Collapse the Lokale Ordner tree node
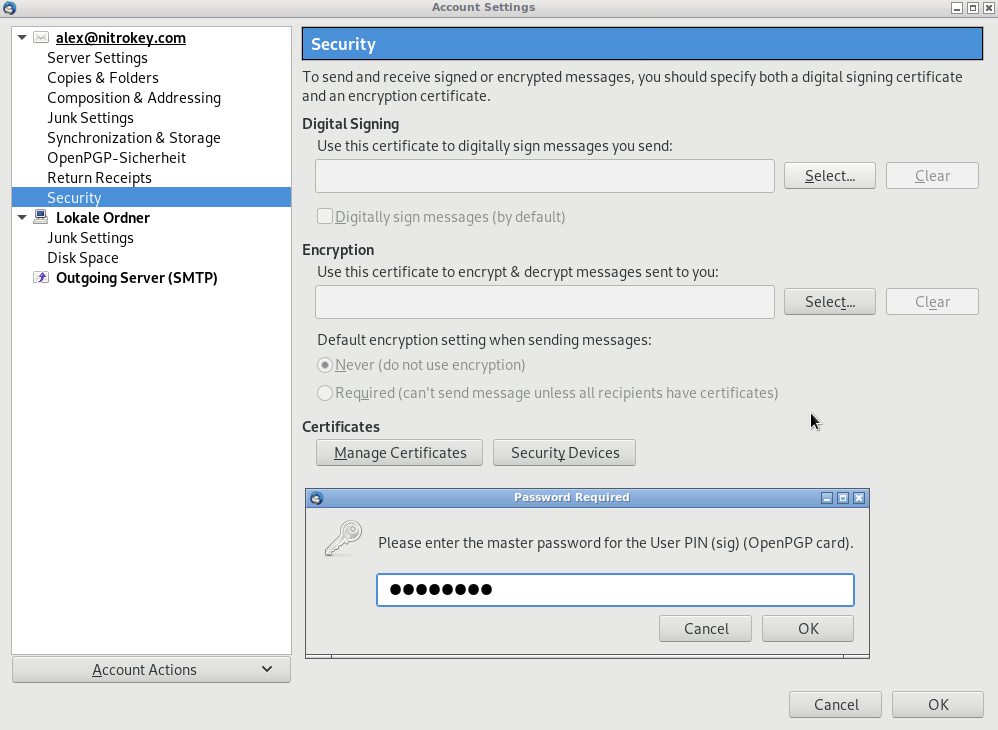 (22, 218)
